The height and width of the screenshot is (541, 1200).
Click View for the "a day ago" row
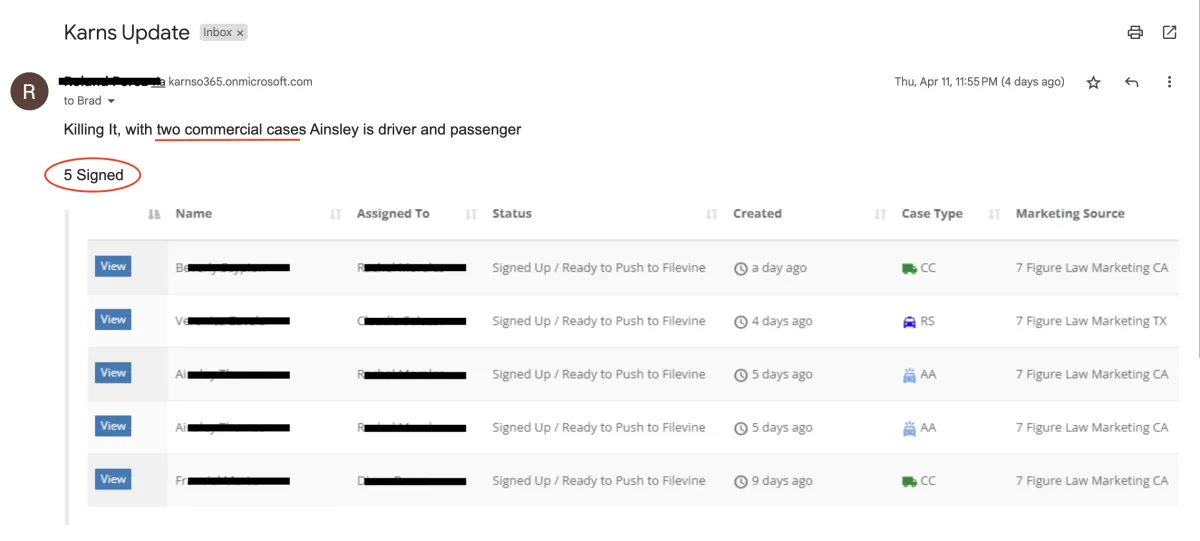pos(113,267)
